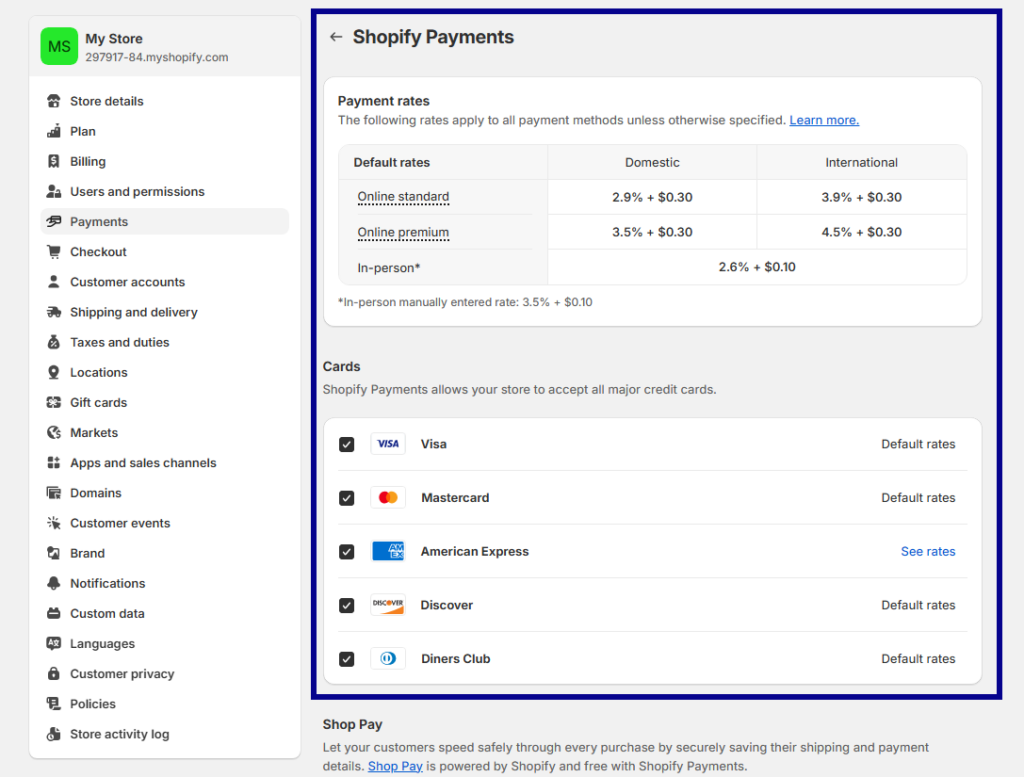
Task: Go to the Billing settings page
Action: pyautogui.click(x=165, y=161)
